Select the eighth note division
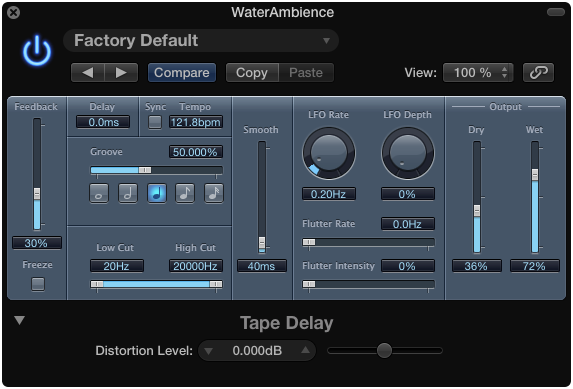This screenshot has height=389, width=573. tap(185, 193)
